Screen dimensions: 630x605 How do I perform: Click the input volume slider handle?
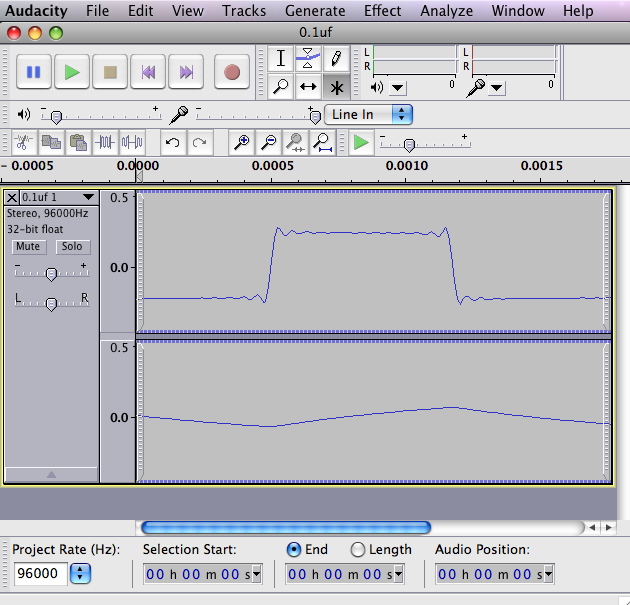315,117
